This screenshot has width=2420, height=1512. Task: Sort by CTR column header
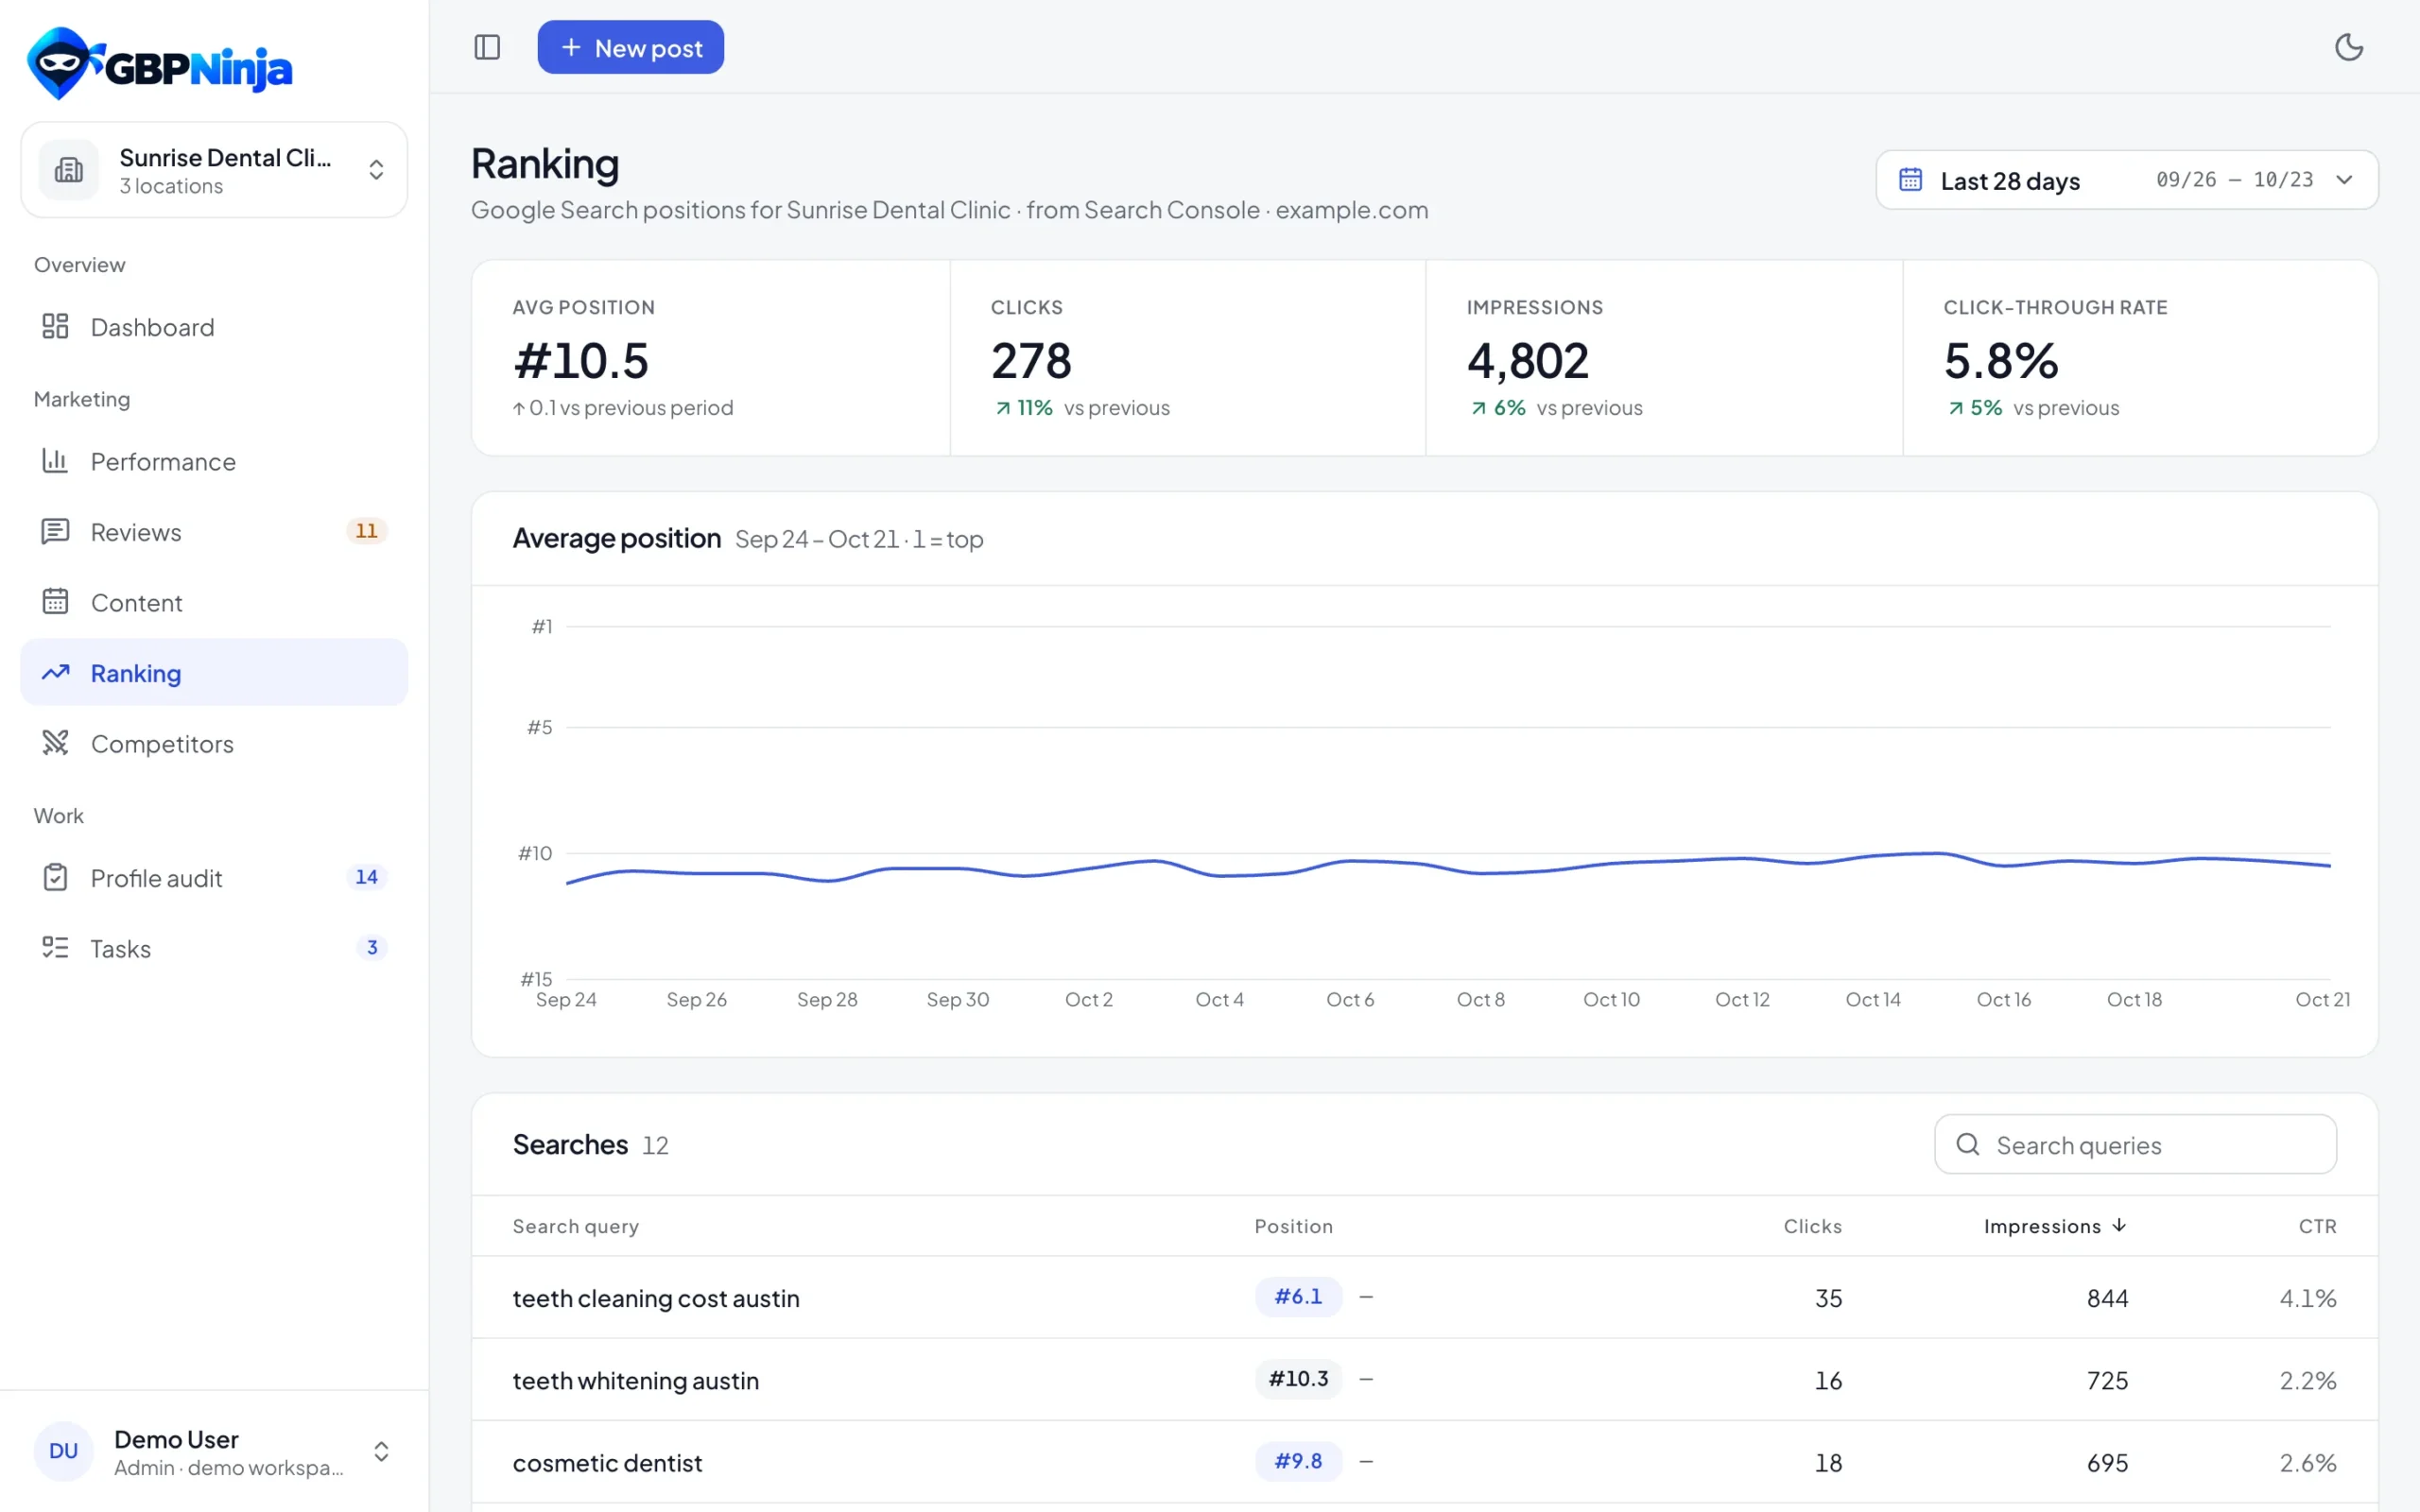[x=2317, y=1226]
